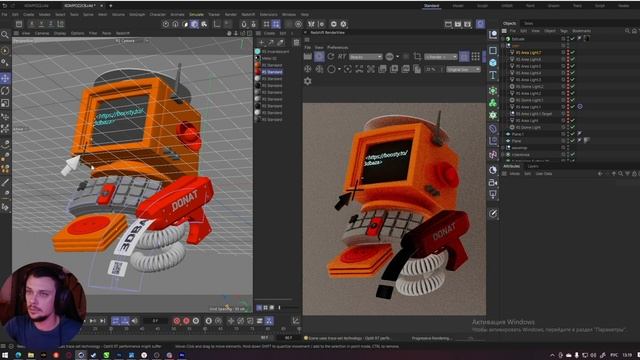Select the Rotate tool in left toolbar
640x360 pixels.
pos(5,91)
